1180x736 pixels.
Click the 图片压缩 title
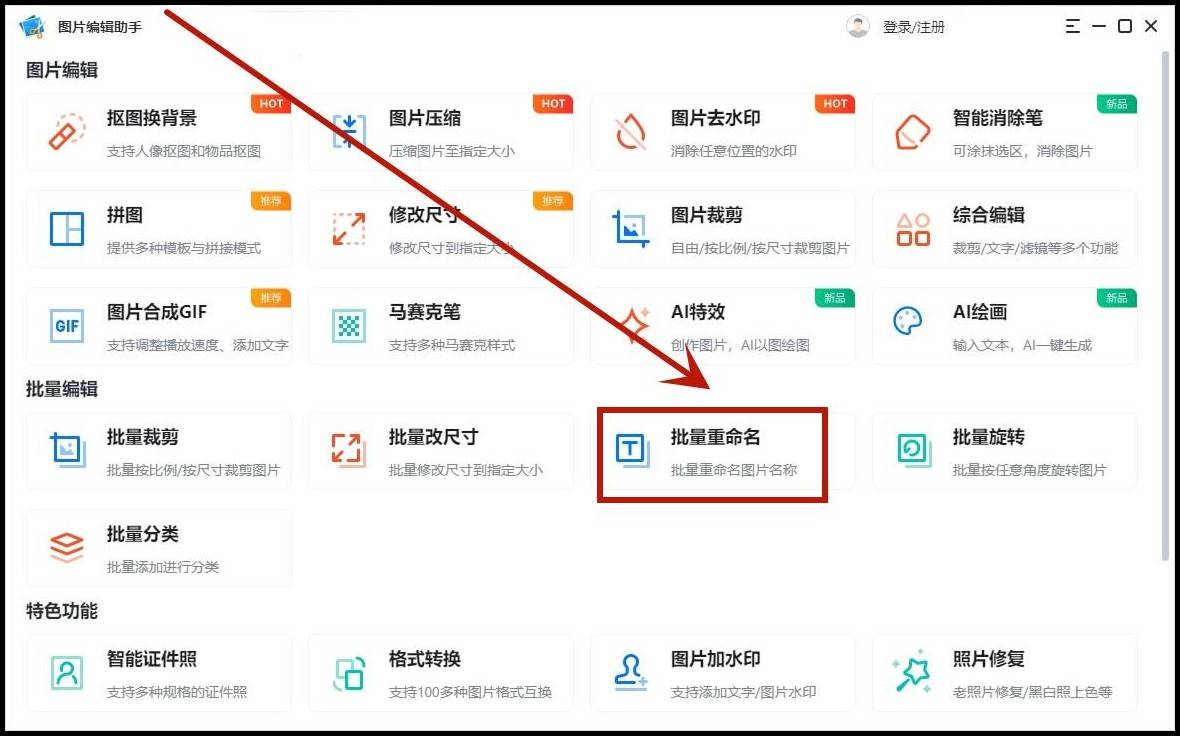pos(424,118)
